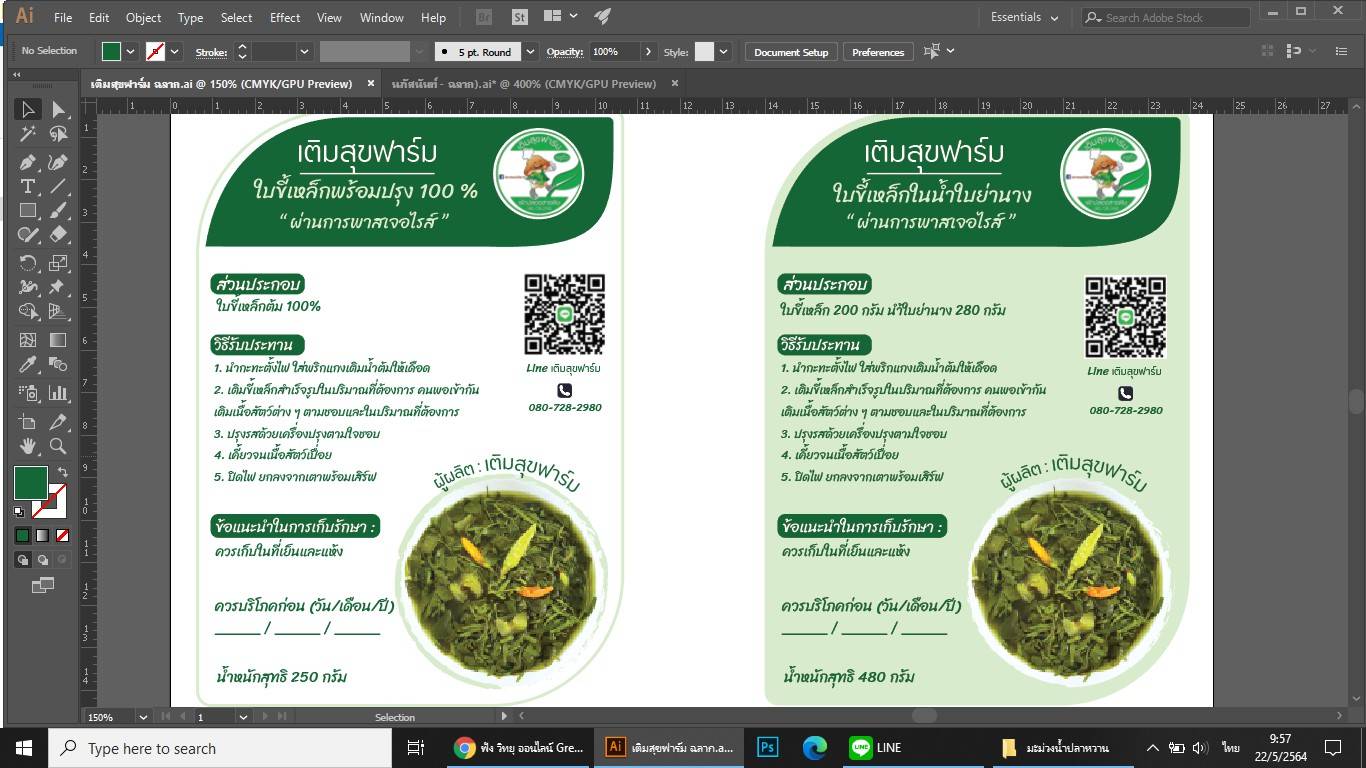
Task: Set paint mode to None
Action: pos(62,536)
